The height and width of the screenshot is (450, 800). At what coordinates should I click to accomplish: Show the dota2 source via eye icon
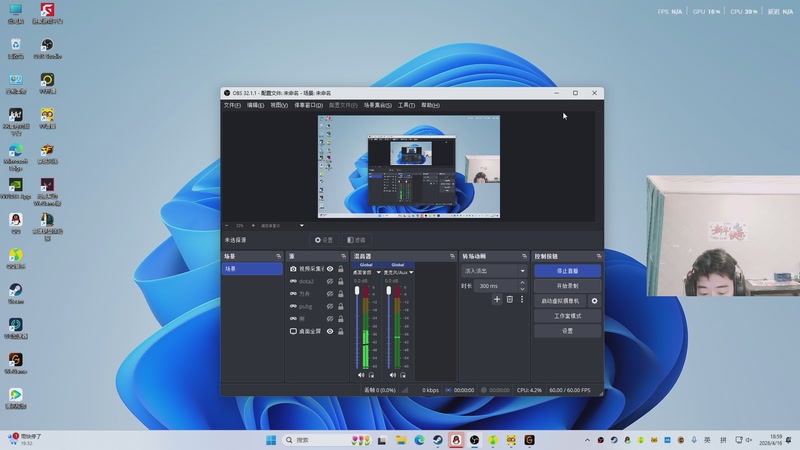click(x=330, y=281)
